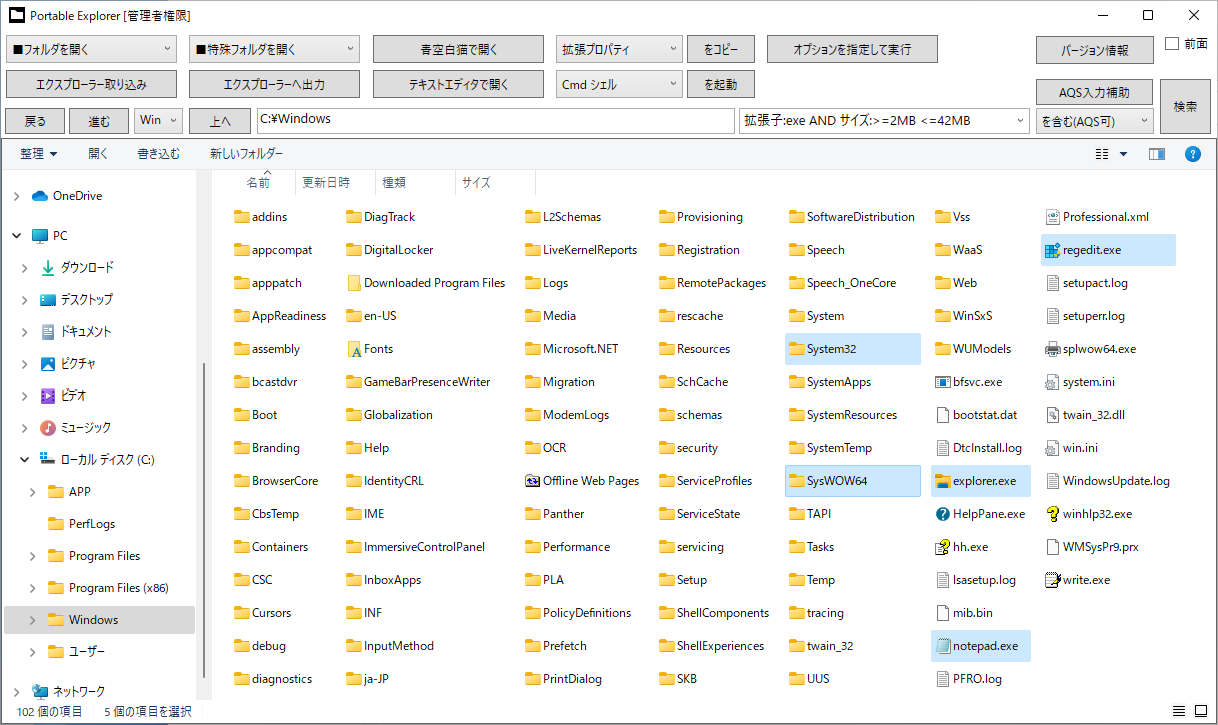This screenshot has height=725, width=1218.
Task: Click the OneDrive cloud icon in sidebar
Action: (x=40, y=196)
